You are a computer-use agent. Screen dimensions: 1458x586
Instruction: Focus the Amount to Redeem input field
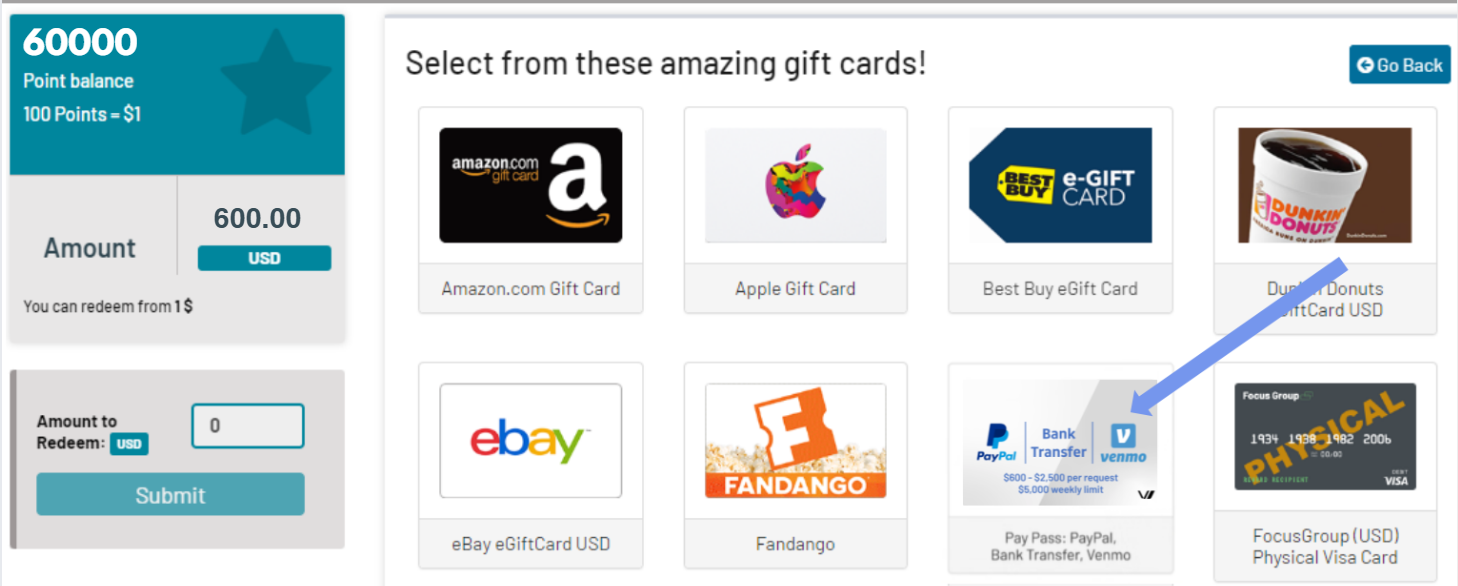coord(248,426)
